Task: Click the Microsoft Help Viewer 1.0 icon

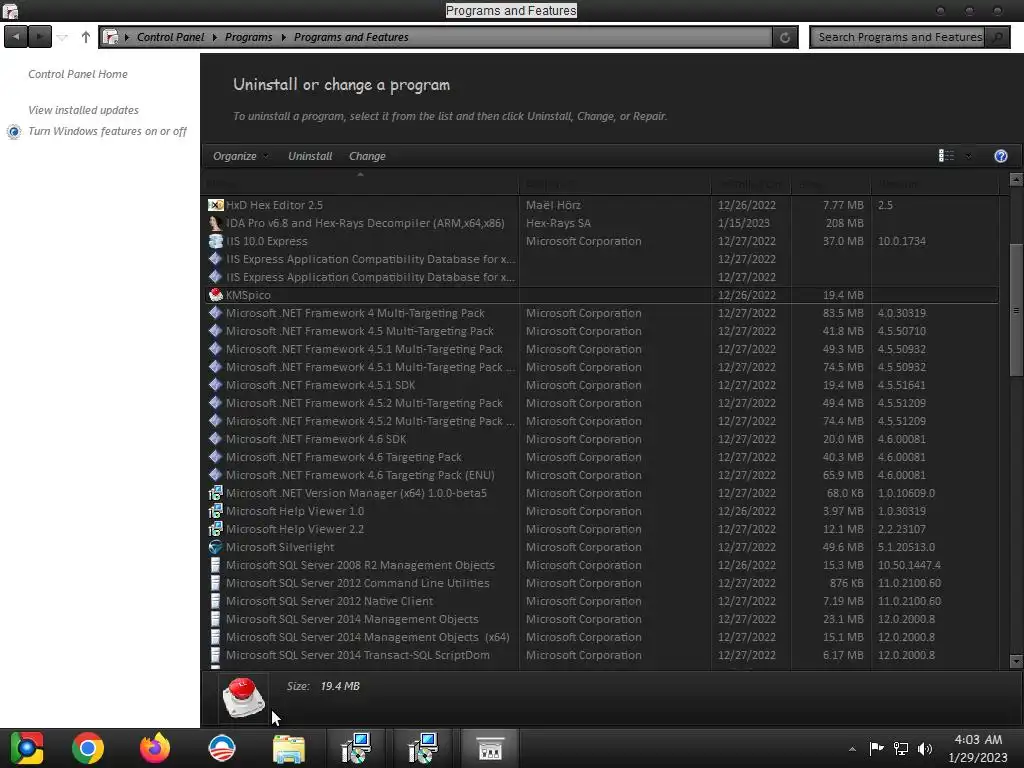Action: point(216,511)
